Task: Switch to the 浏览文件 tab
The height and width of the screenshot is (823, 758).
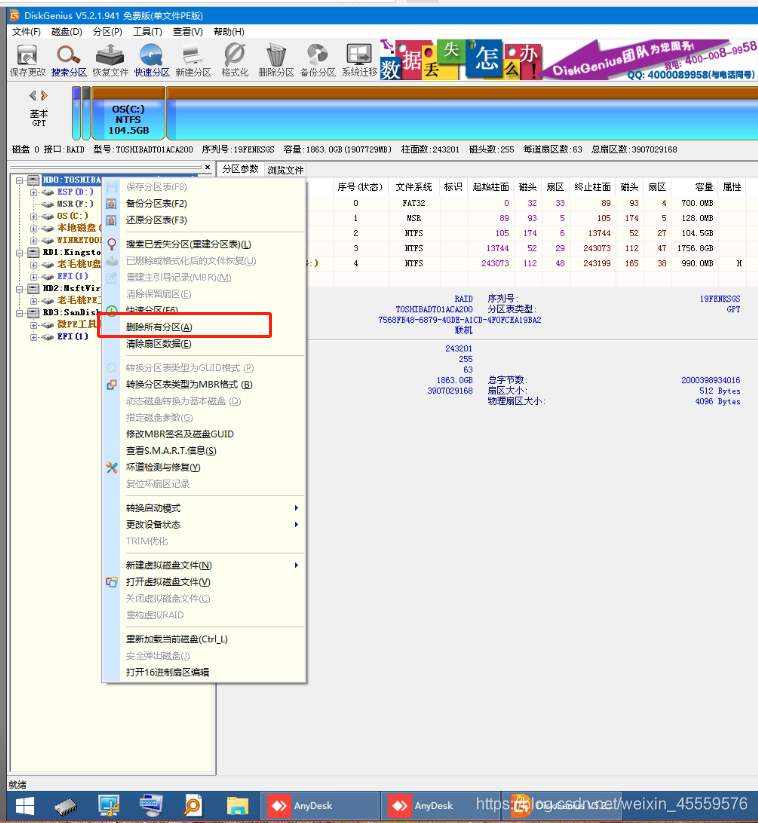Action: pyautogui.click(x=286, y=170)
